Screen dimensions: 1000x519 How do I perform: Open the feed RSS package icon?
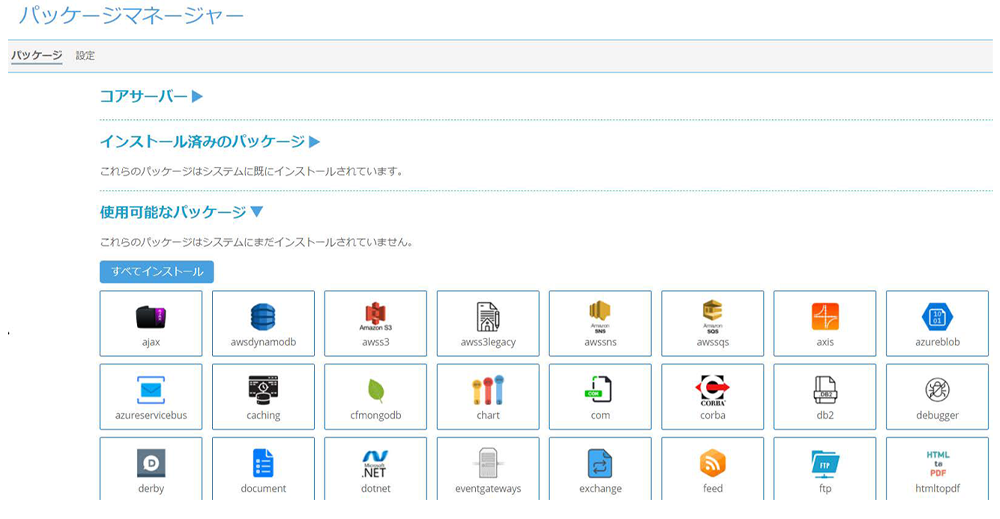pos(712,463)
